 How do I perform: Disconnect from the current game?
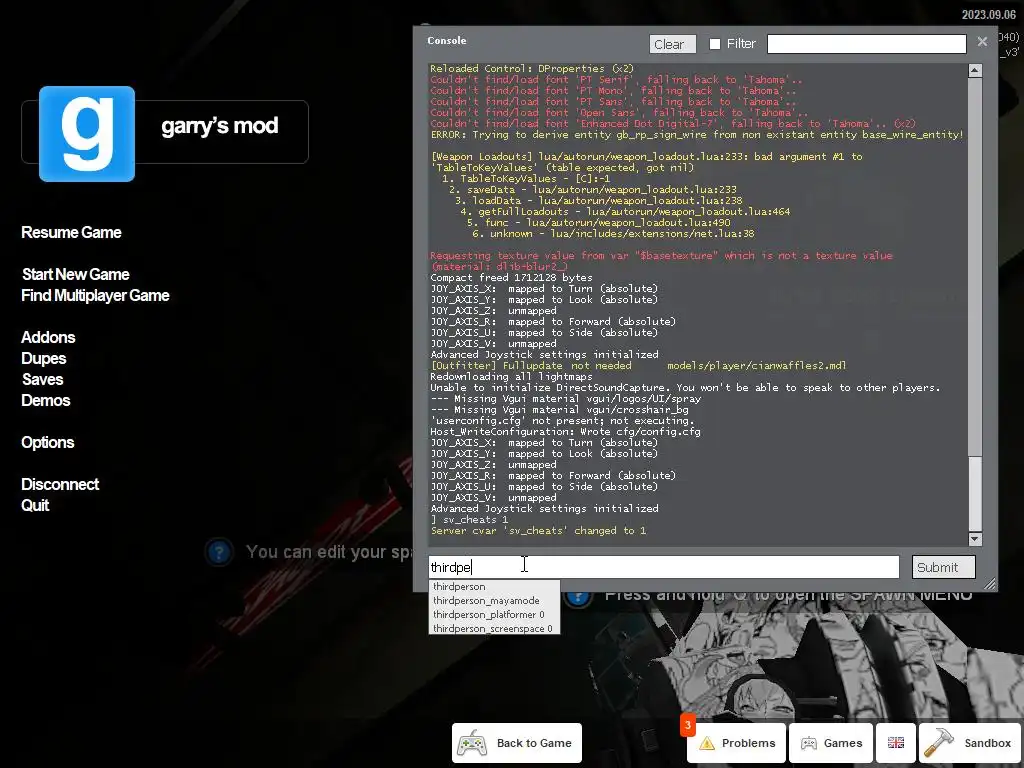pos(60,485)
